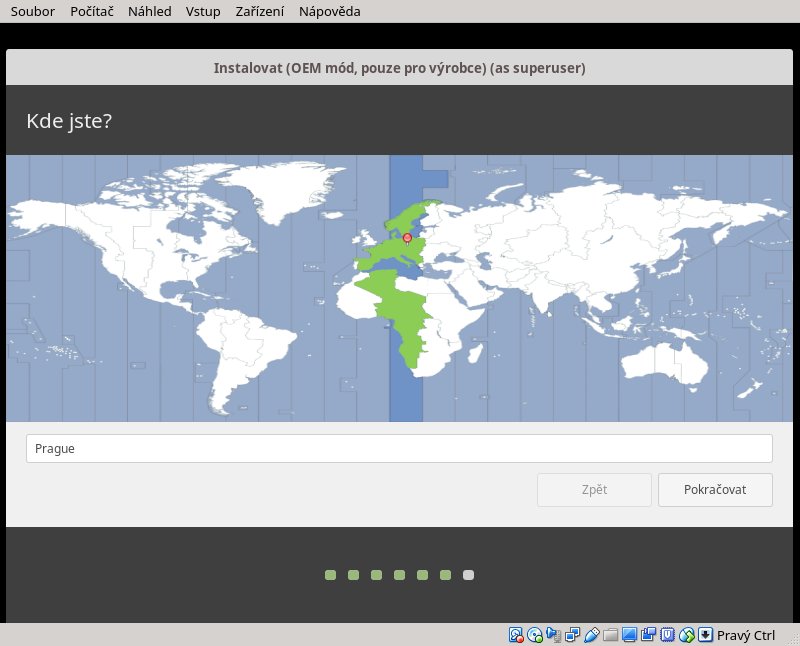
Task: Click the mouse integration status icon
Action: click(687, 635)
